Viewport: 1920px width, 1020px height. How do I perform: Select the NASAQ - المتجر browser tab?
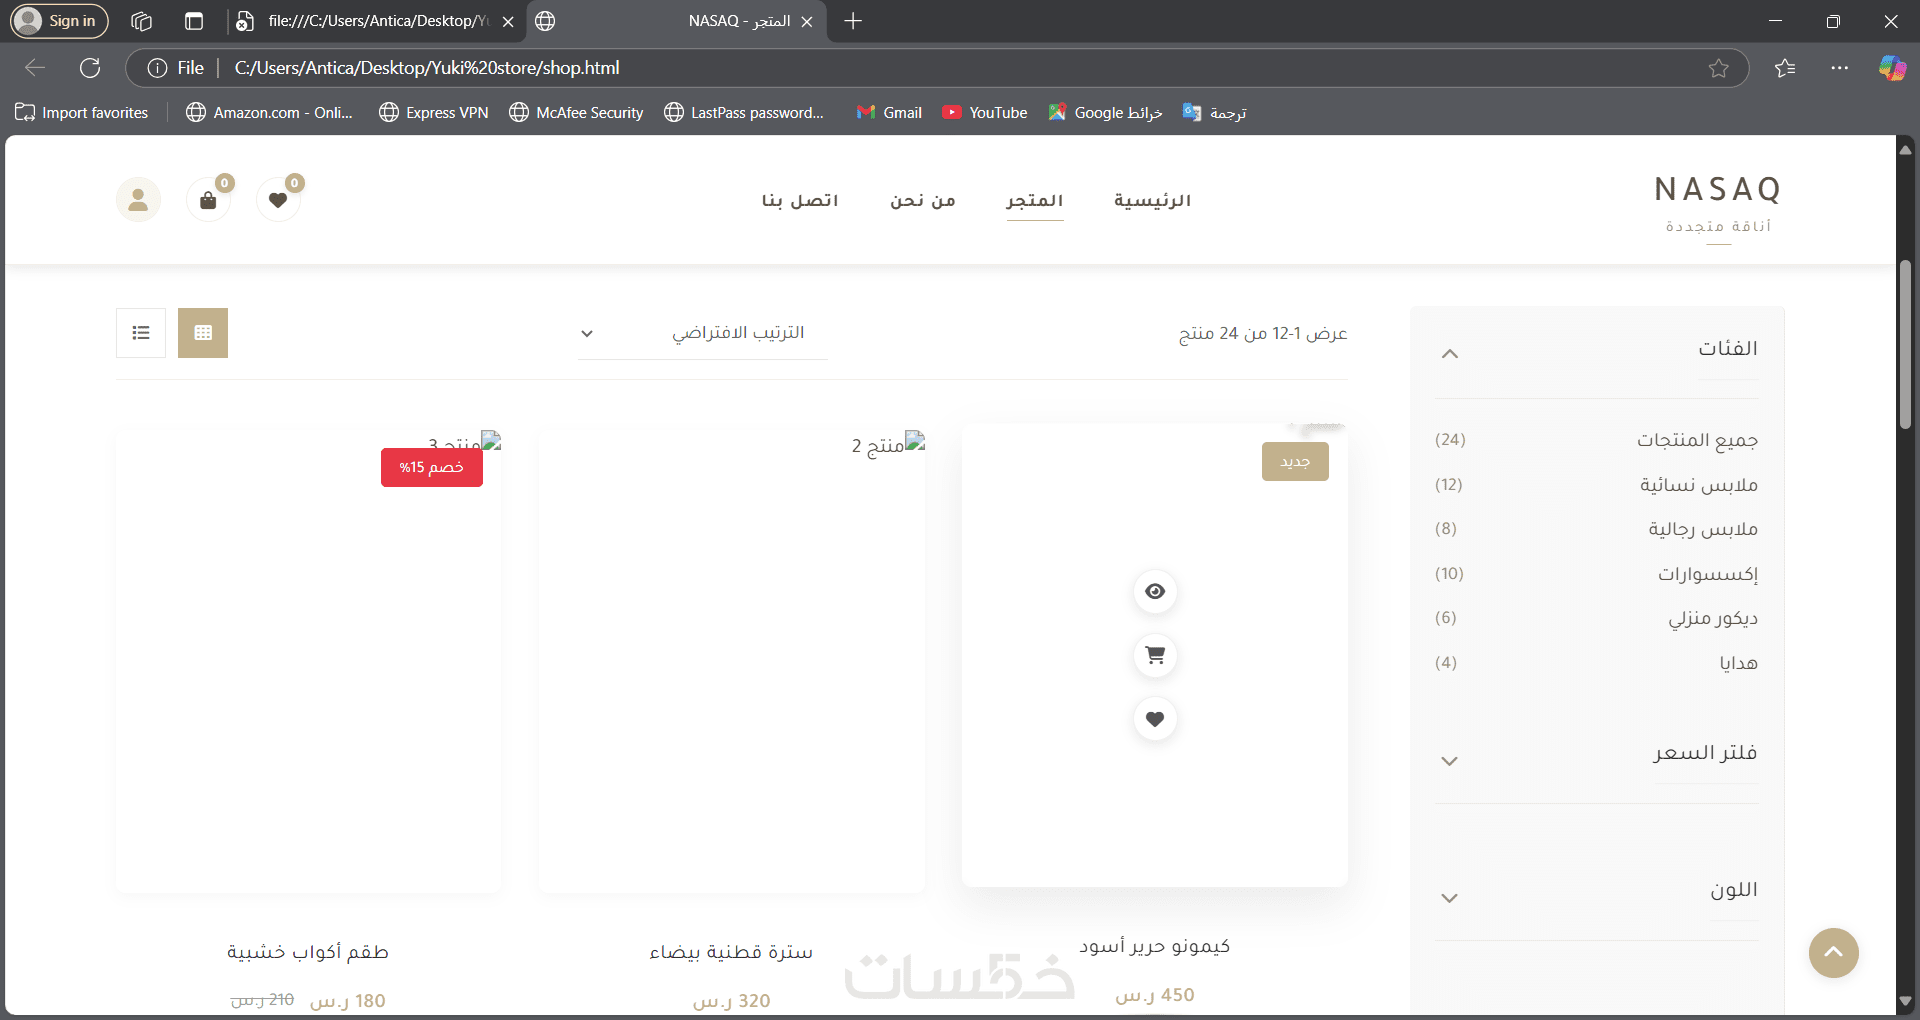point(677,21)
